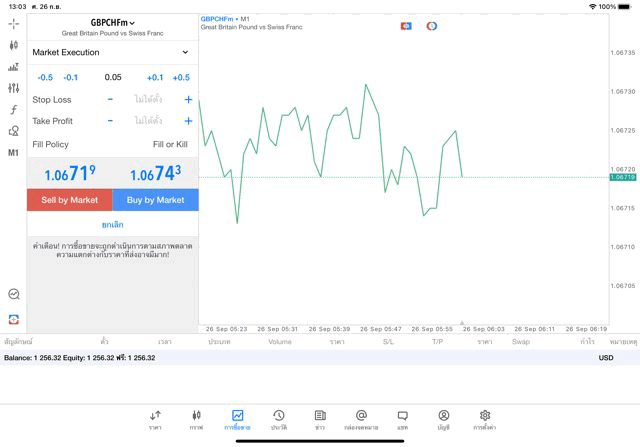Switch to the News (ข่าว) tab
The image size is (640, 447).
[x=320, y=419]
